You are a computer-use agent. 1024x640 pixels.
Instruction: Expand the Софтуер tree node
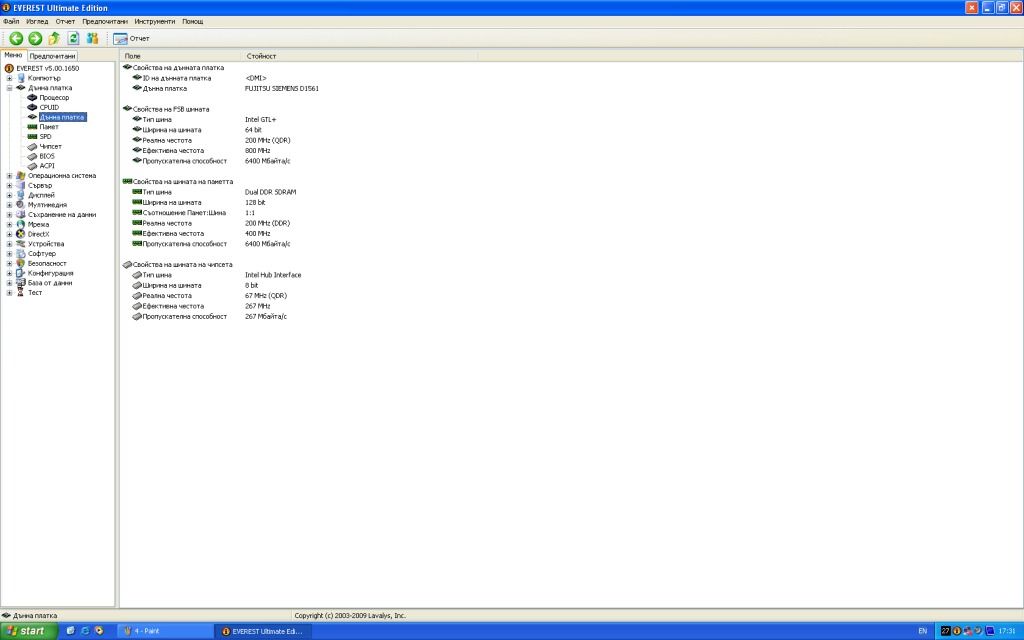[9, 254]
